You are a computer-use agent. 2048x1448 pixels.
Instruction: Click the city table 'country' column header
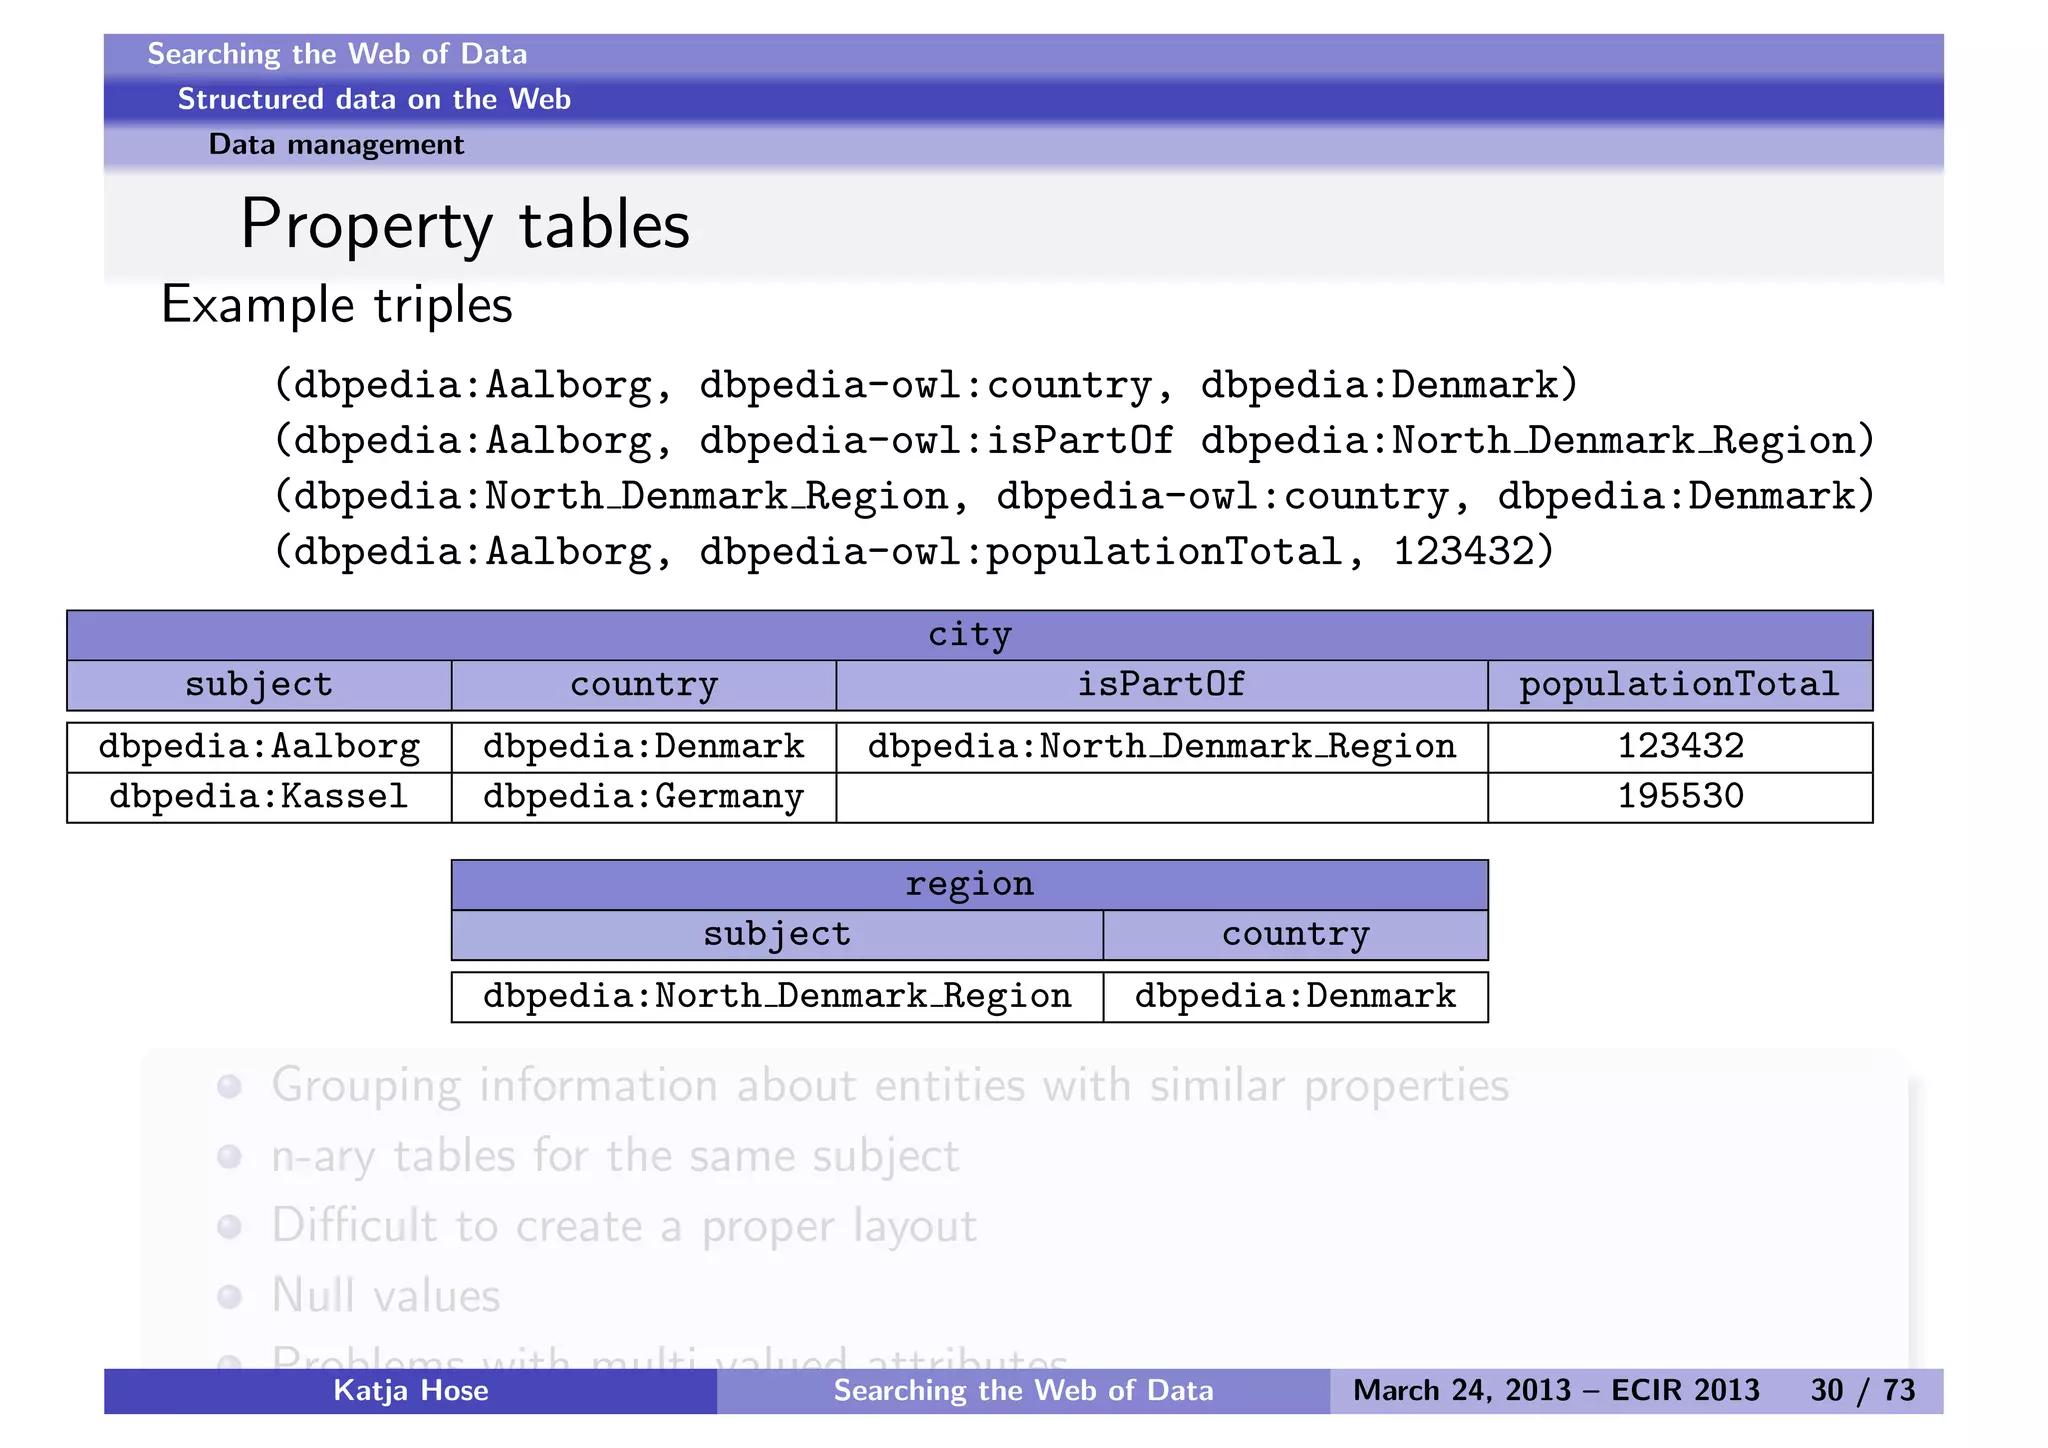tap(644, 685)
